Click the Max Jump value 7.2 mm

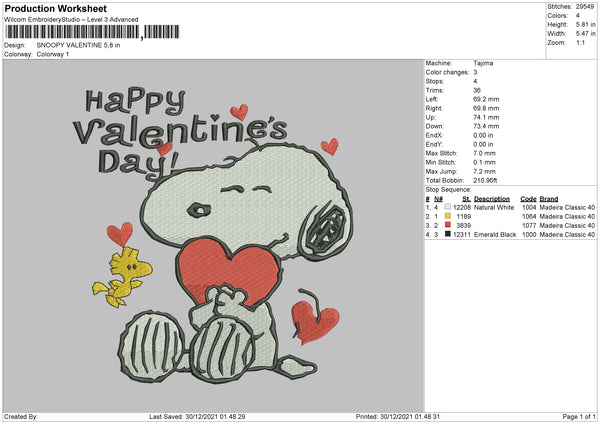tap(484, 171)
